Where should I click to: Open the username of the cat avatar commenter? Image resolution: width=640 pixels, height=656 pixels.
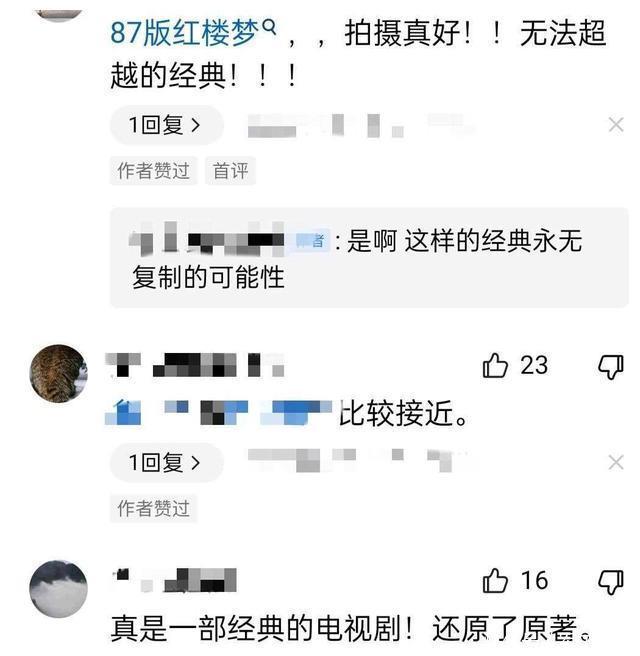(195, 365)
